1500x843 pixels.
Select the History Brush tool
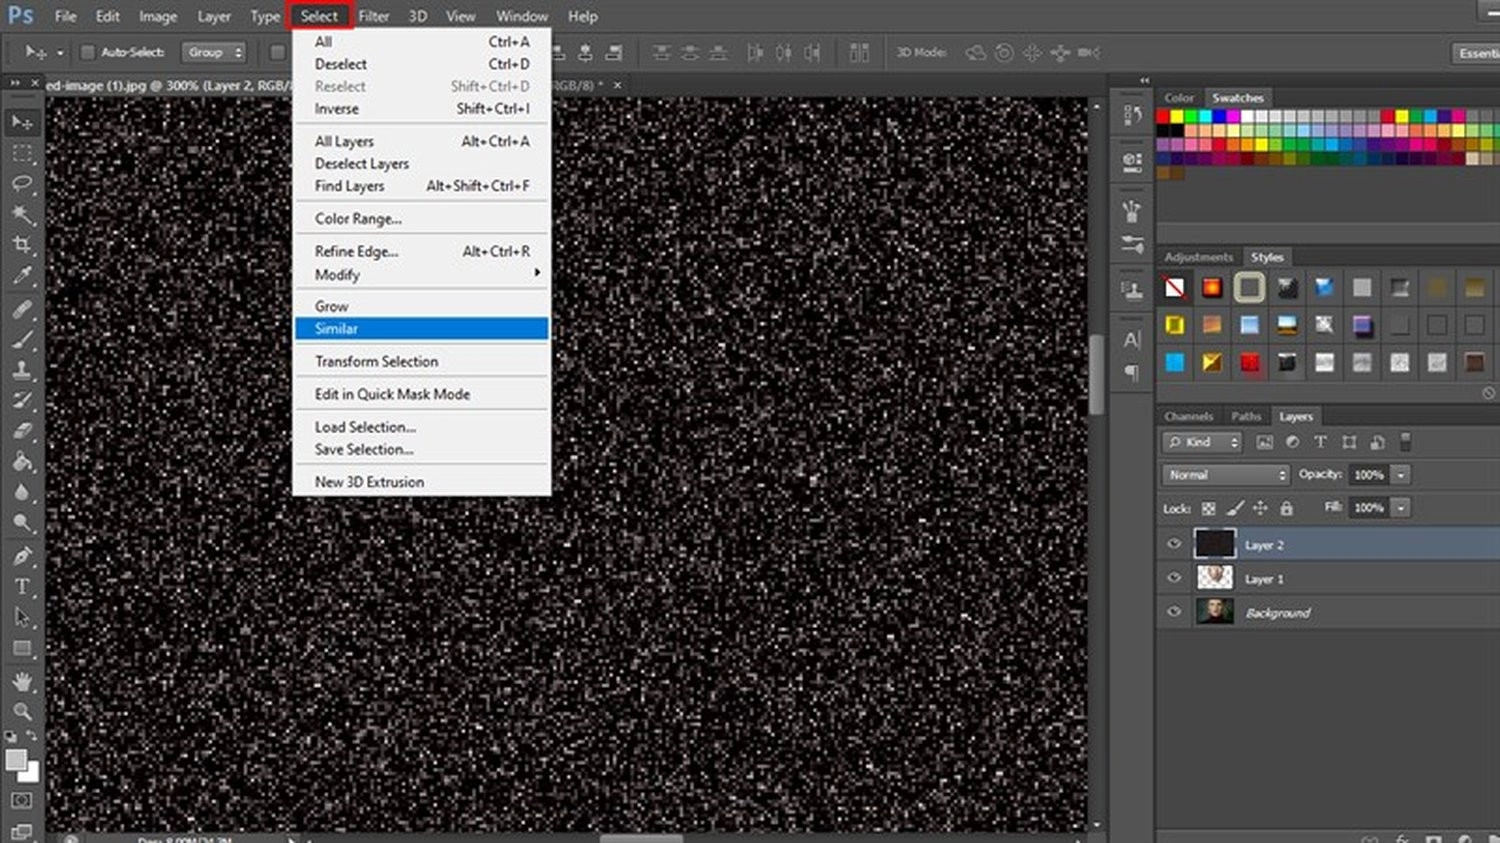pos(22,401)
